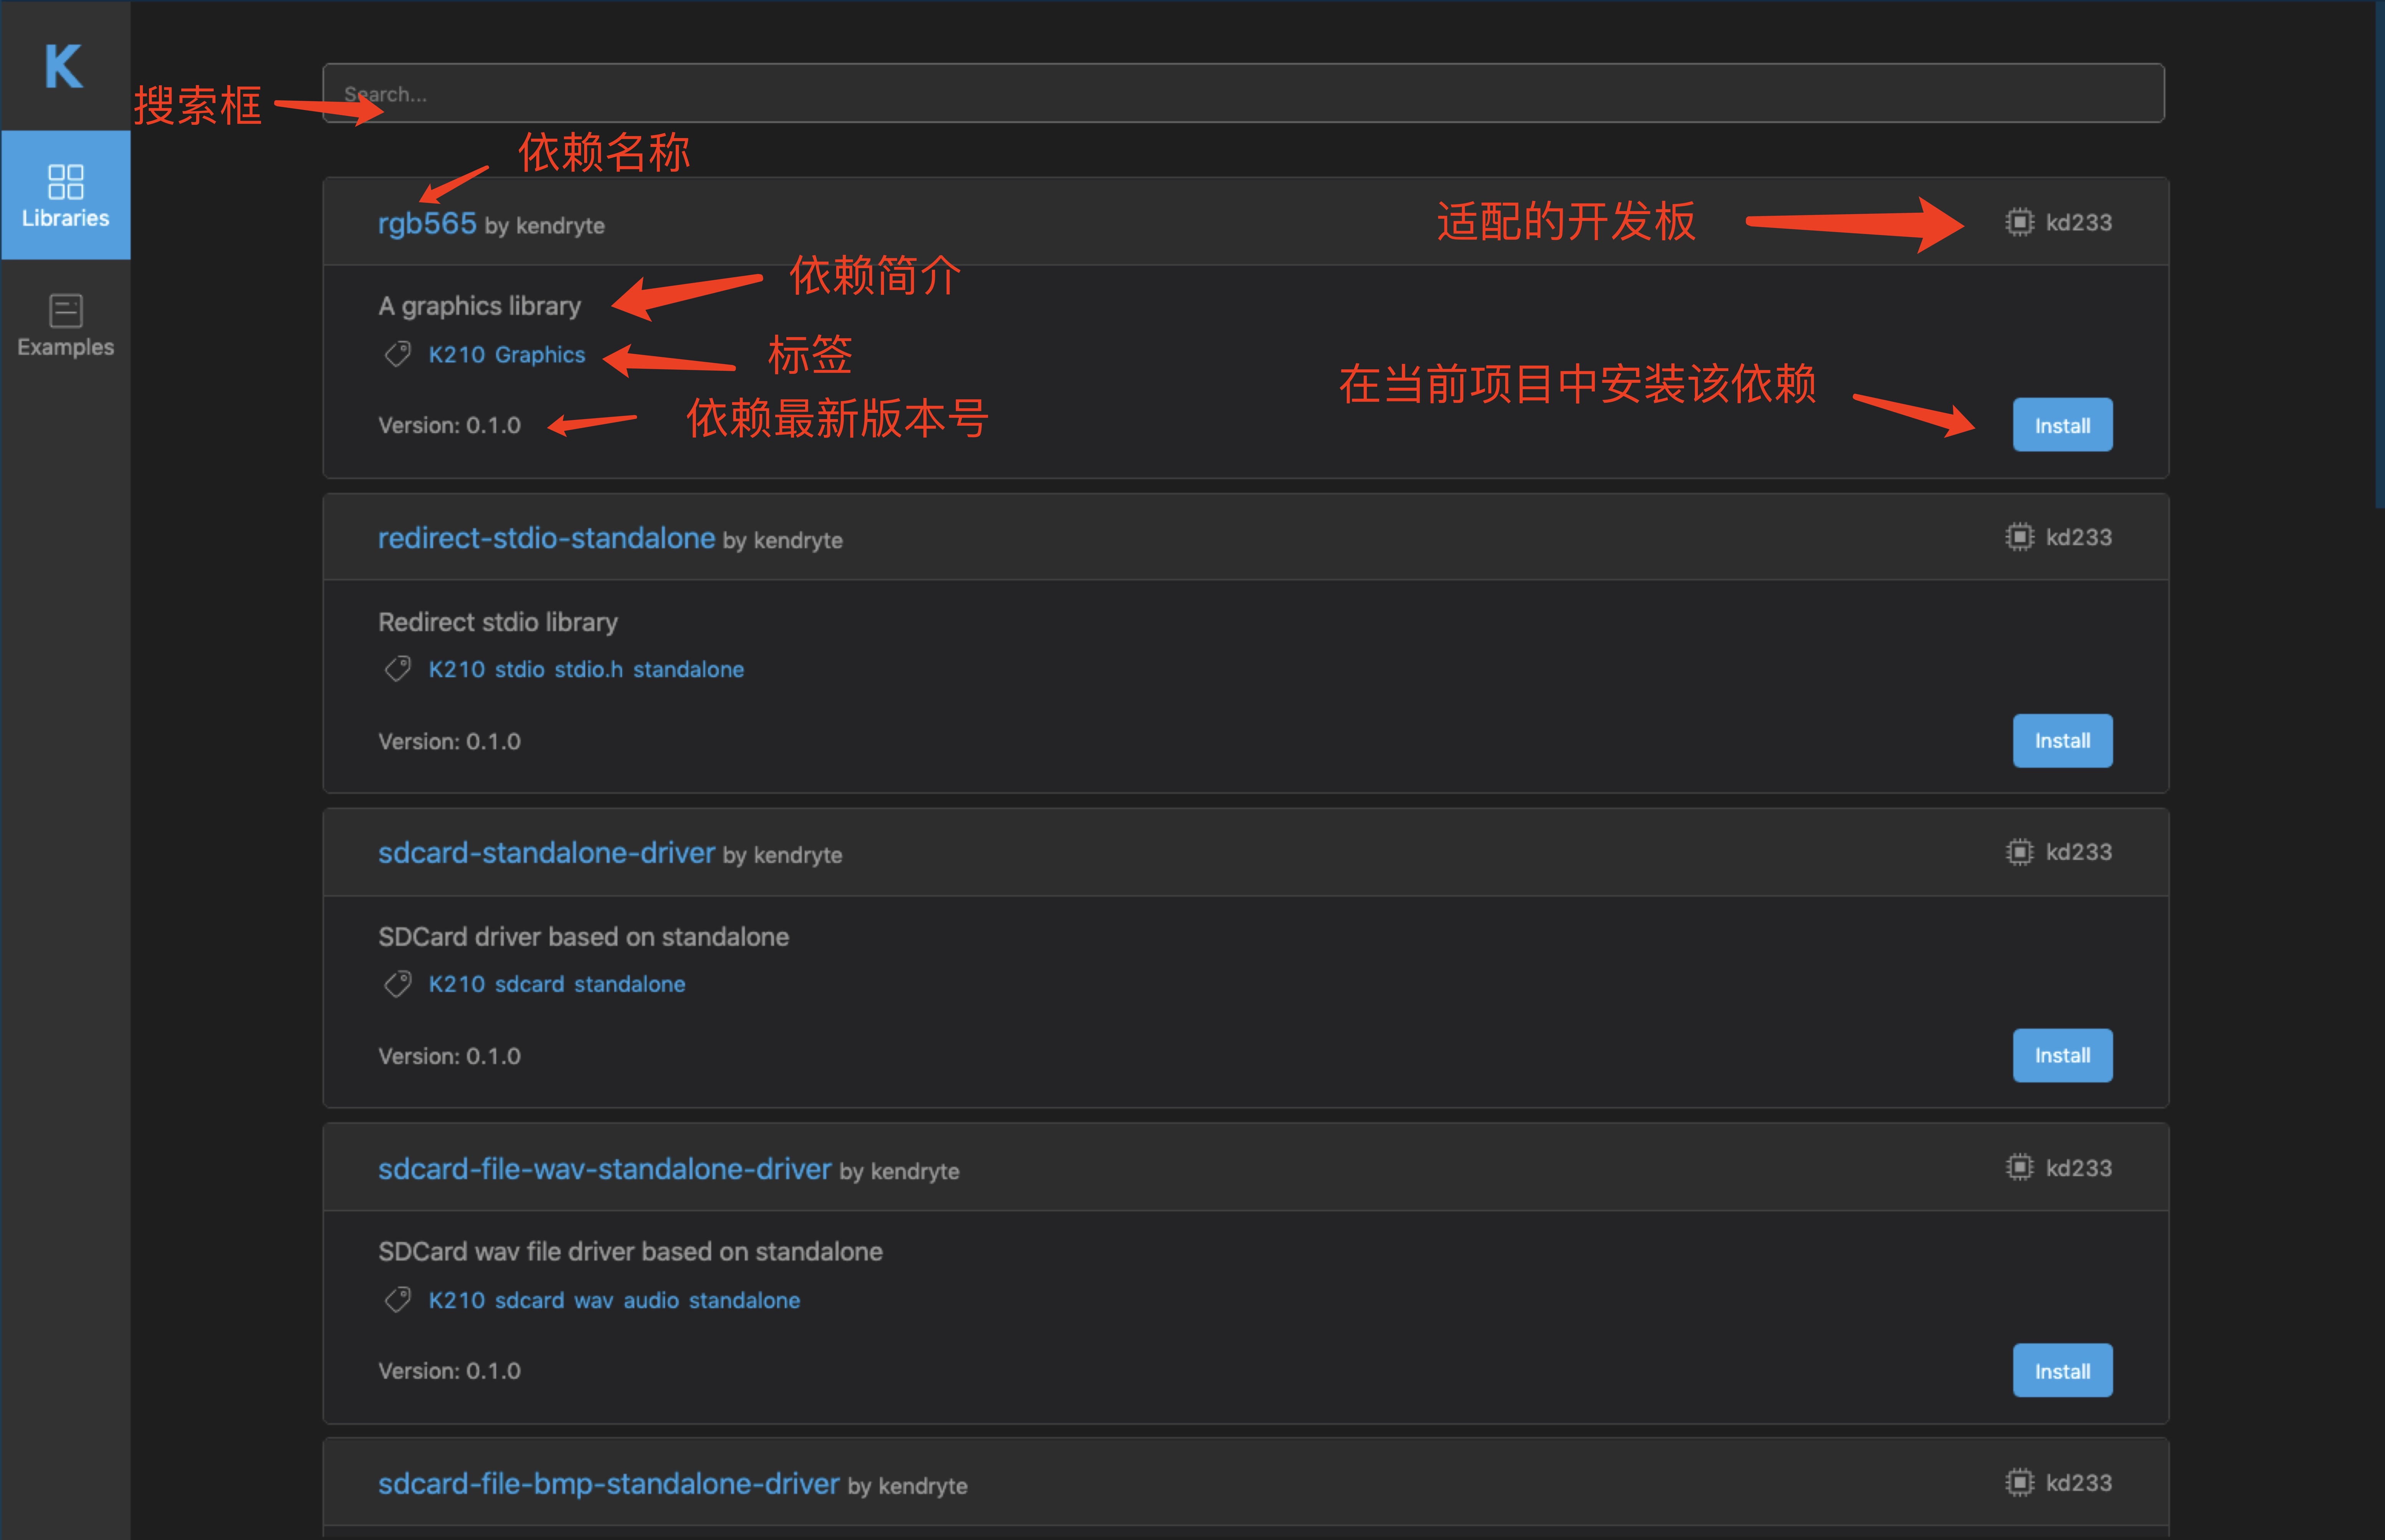Focus the Search input field
The height and width of the screenshot is (1540, 2385).
[1243, 93]
